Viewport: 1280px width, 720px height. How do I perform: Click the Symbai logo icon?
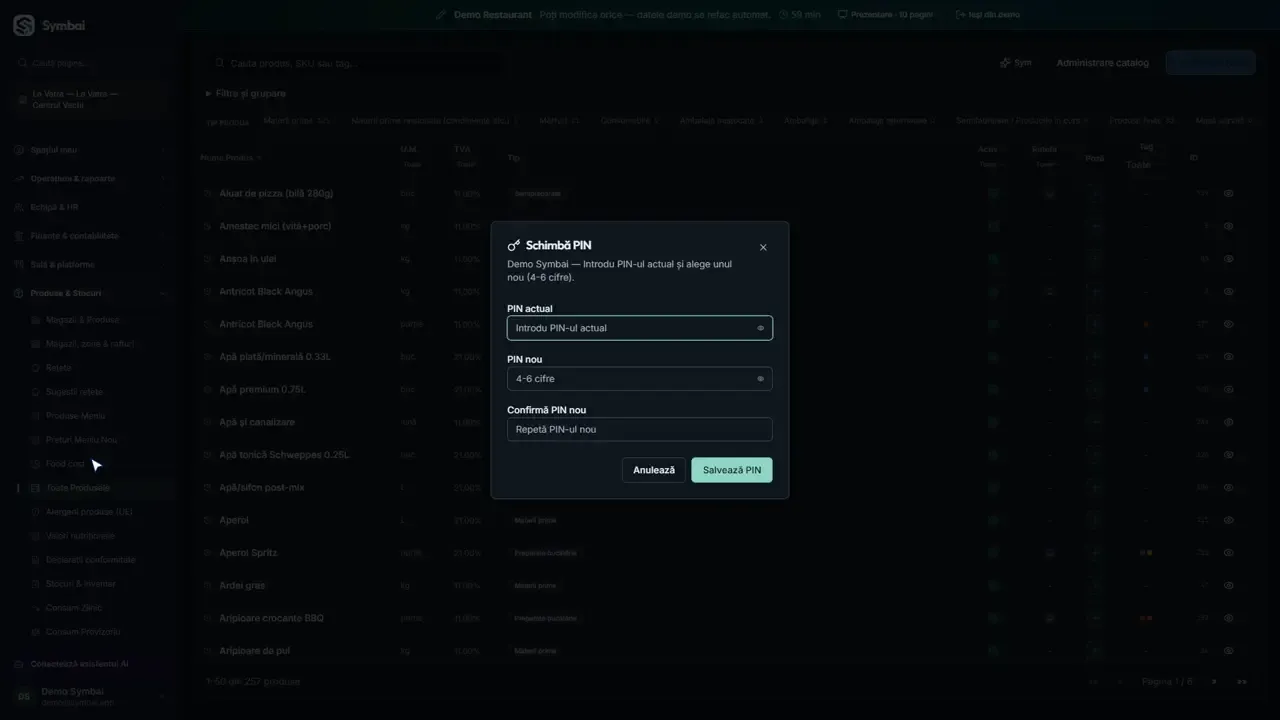pyautogui.click(x=23, y=26)
